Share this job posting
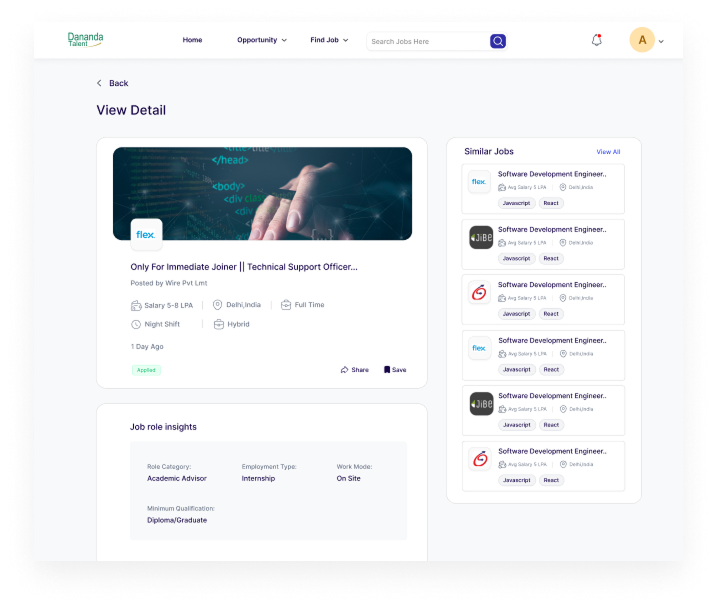717x607 pixels. pos(354,370)
